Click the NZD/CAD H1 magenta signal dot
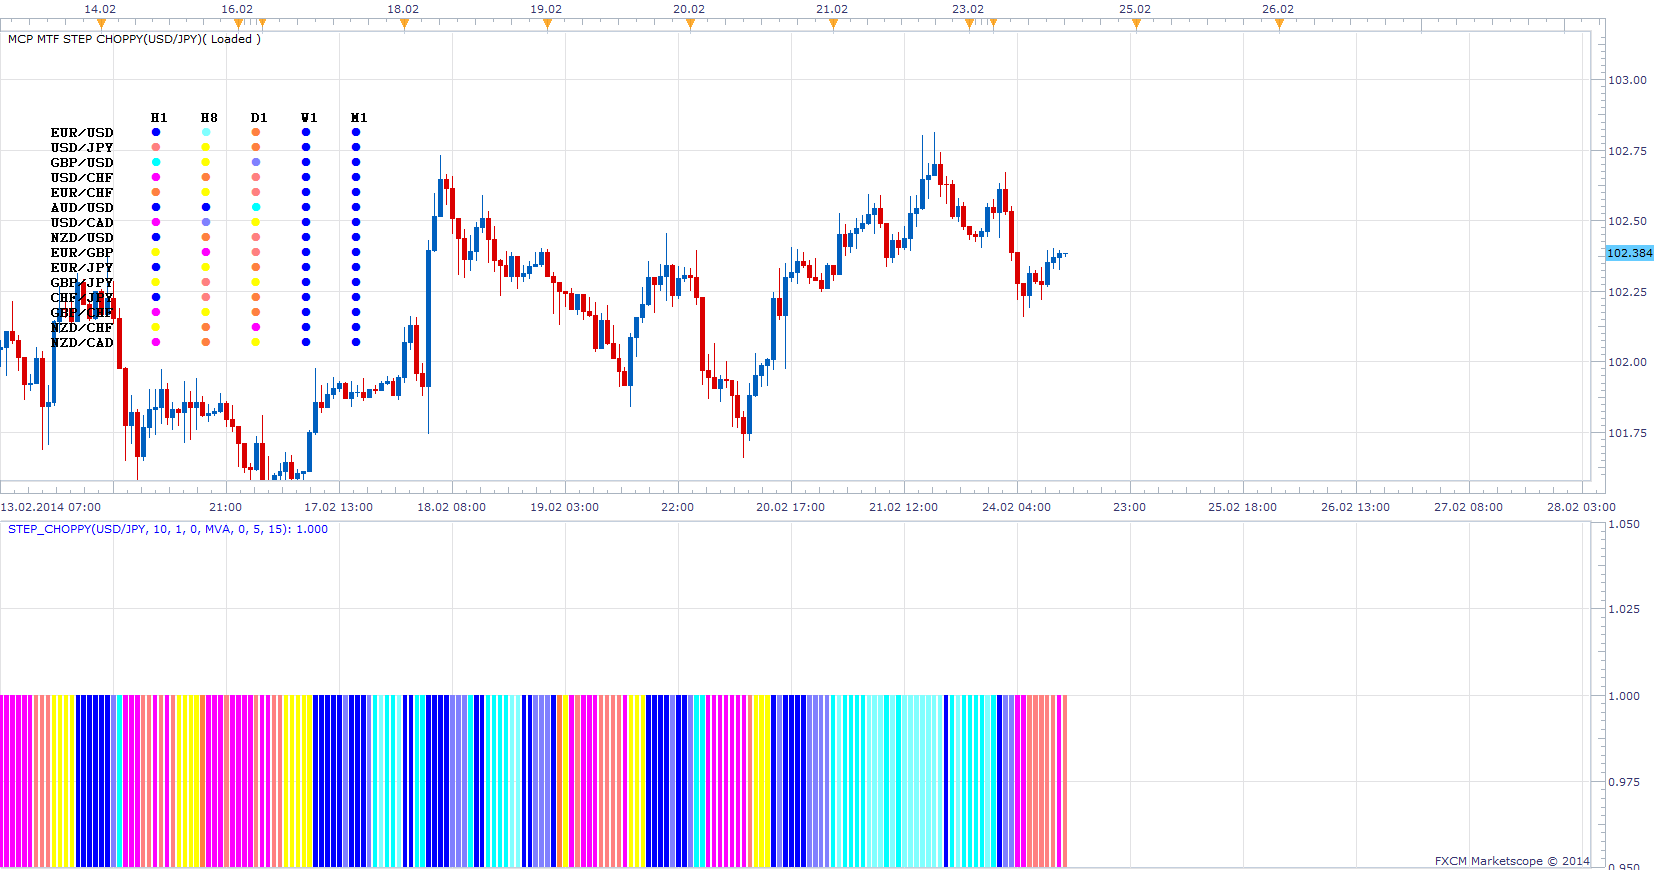 tap(156, 342)
